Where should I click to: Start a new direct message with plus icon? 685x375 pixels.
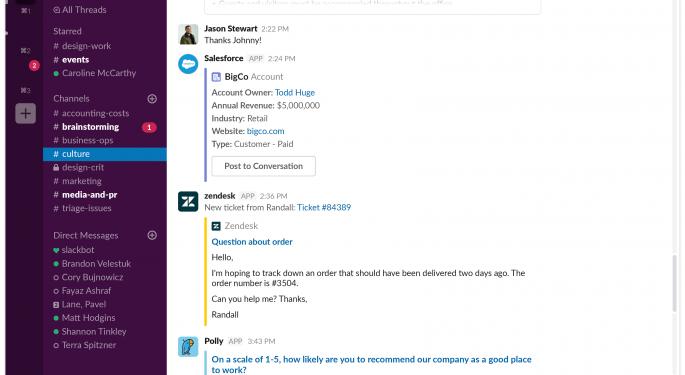(x=152, y=236)
